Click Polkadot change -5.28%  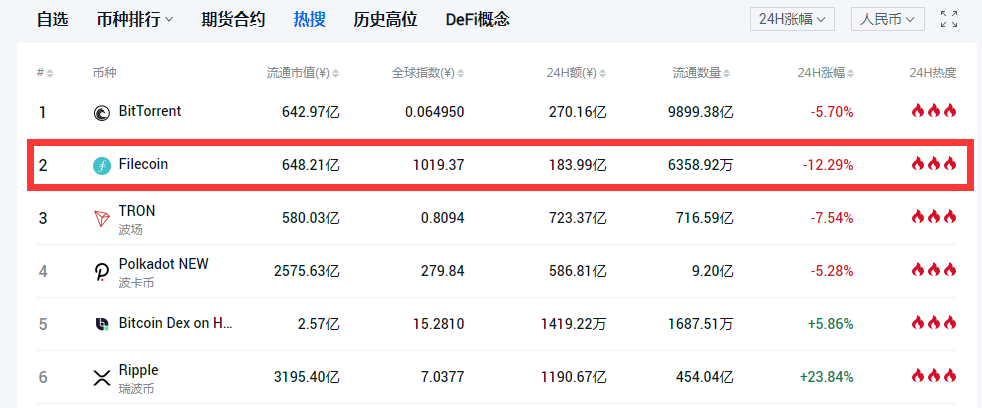pos(832,271)
